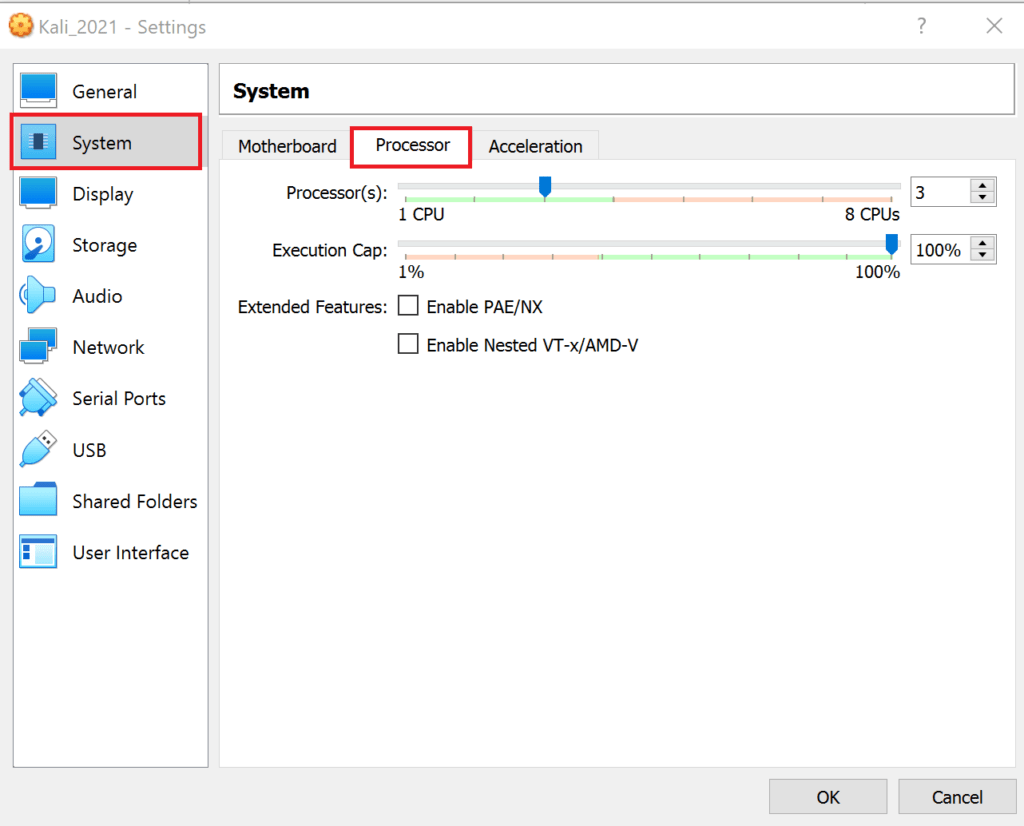Click the help question mark button
The width and height of the screenshot is (1024, 826).
[921, 26]
